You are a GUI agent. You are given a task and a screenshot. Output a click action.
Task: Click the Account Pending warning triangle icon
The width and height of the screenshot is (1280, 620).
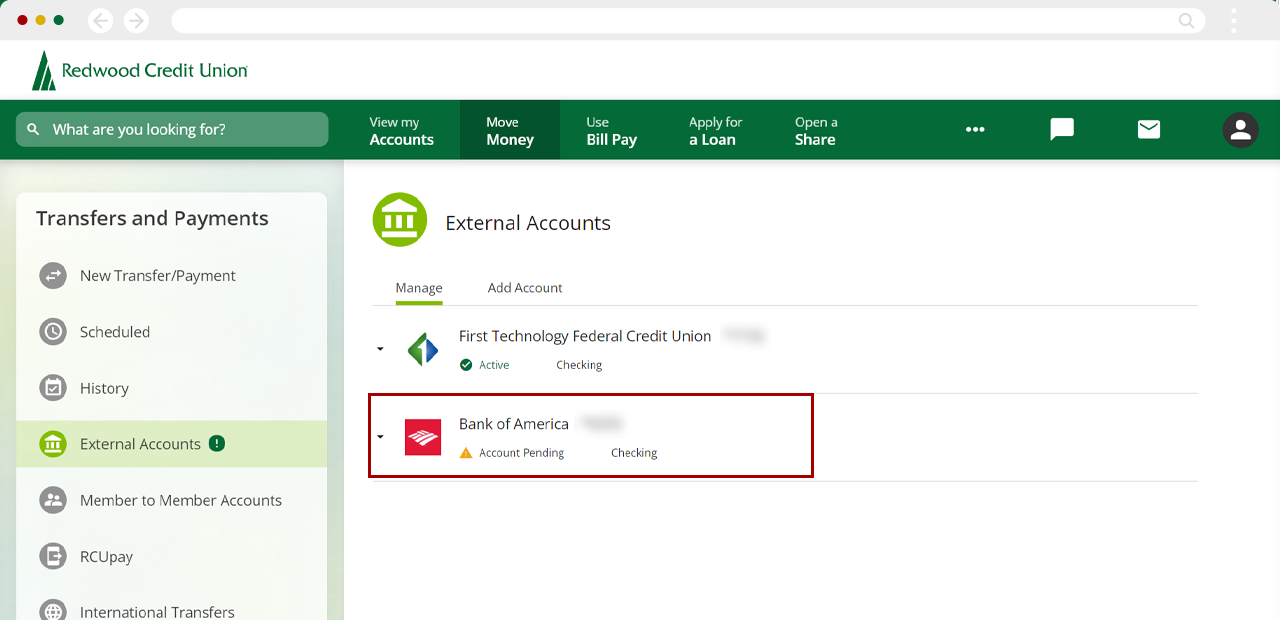click(466, 453)
